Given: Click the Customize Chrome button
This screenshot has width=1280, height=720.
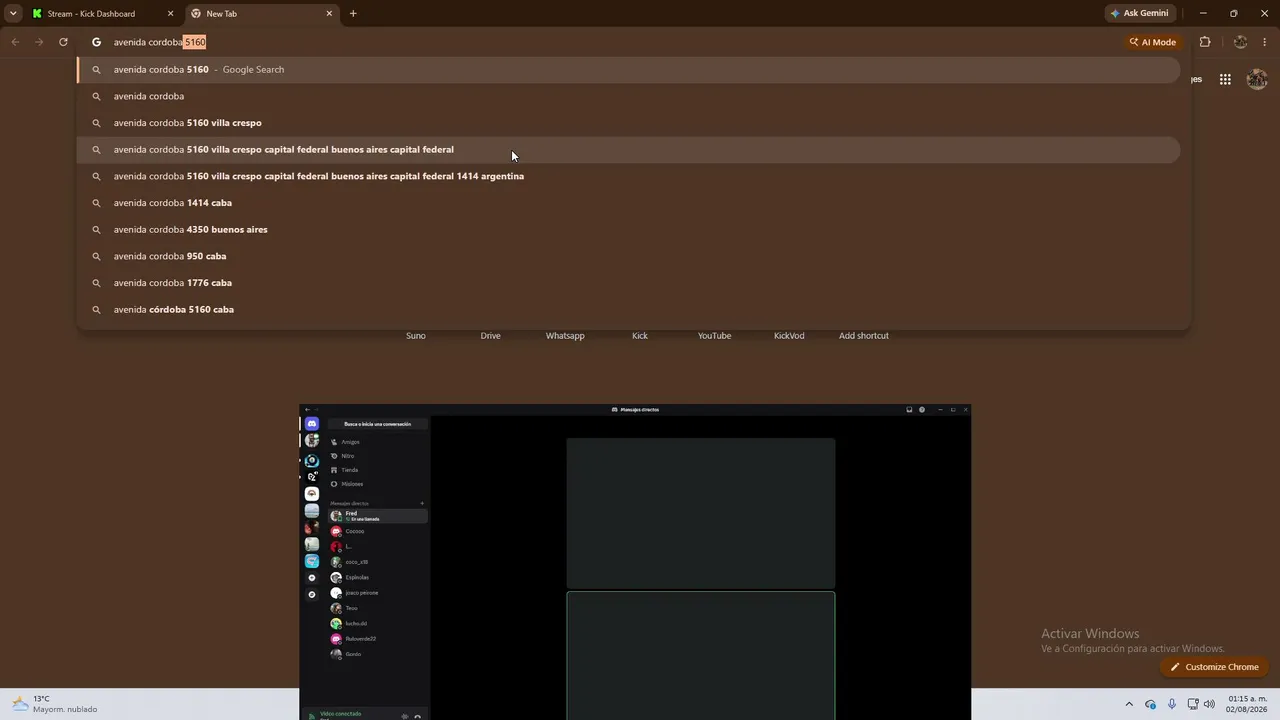Looking at the screenshot, I should click(1214, 667).
